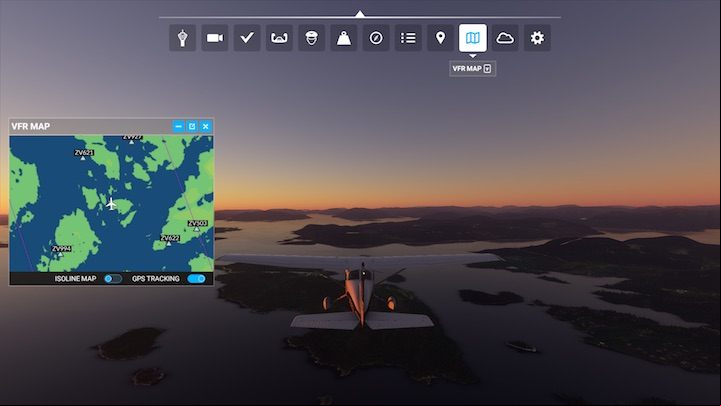Open the Fuel and Weight icon
Image resolution: width=721 pixels, height=406 pixels.
[343, 38]
